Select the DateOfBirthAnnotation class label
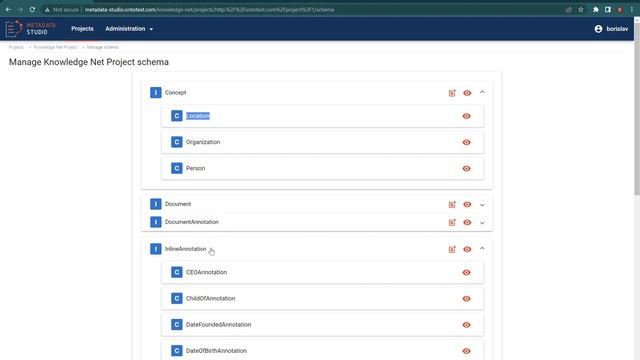This screenshot has width=640, height=360. tap(216, 351)
